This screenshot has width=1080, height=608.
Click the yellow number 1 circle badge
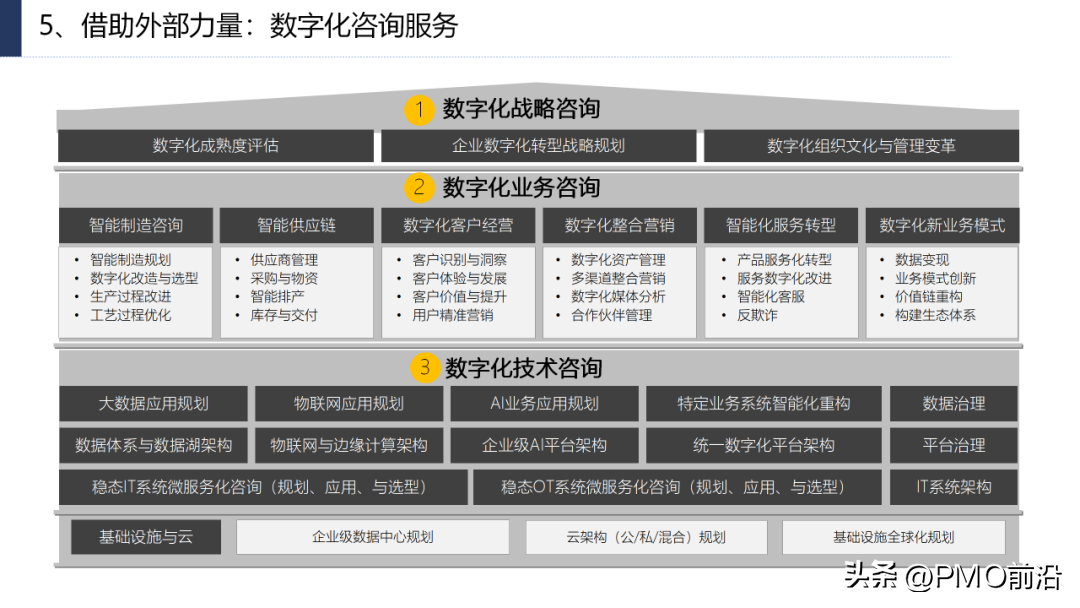click(419, 109)
